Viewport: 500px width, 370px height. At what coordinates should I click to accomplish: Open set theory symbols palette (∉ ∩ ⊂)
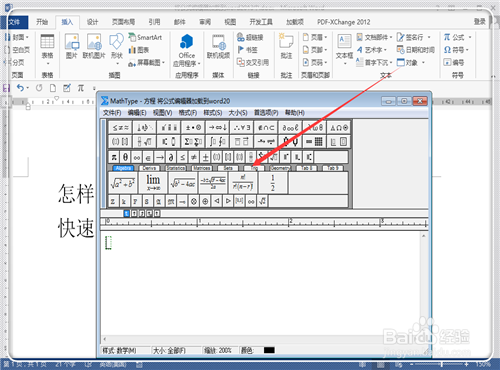[x=266, y=127]
